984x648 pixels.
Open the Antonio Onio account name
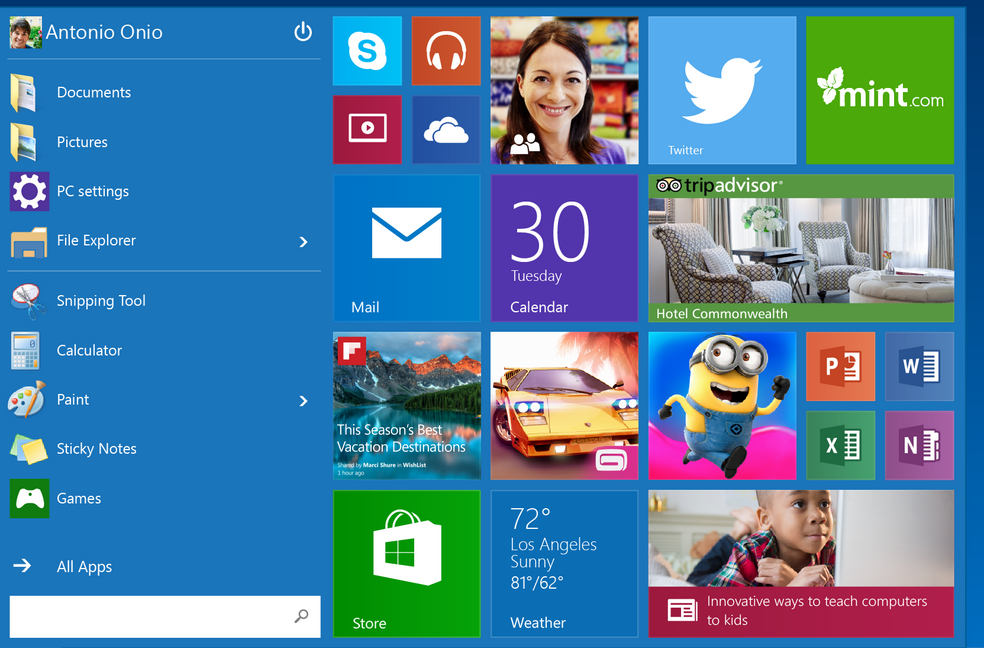point(104,32)
